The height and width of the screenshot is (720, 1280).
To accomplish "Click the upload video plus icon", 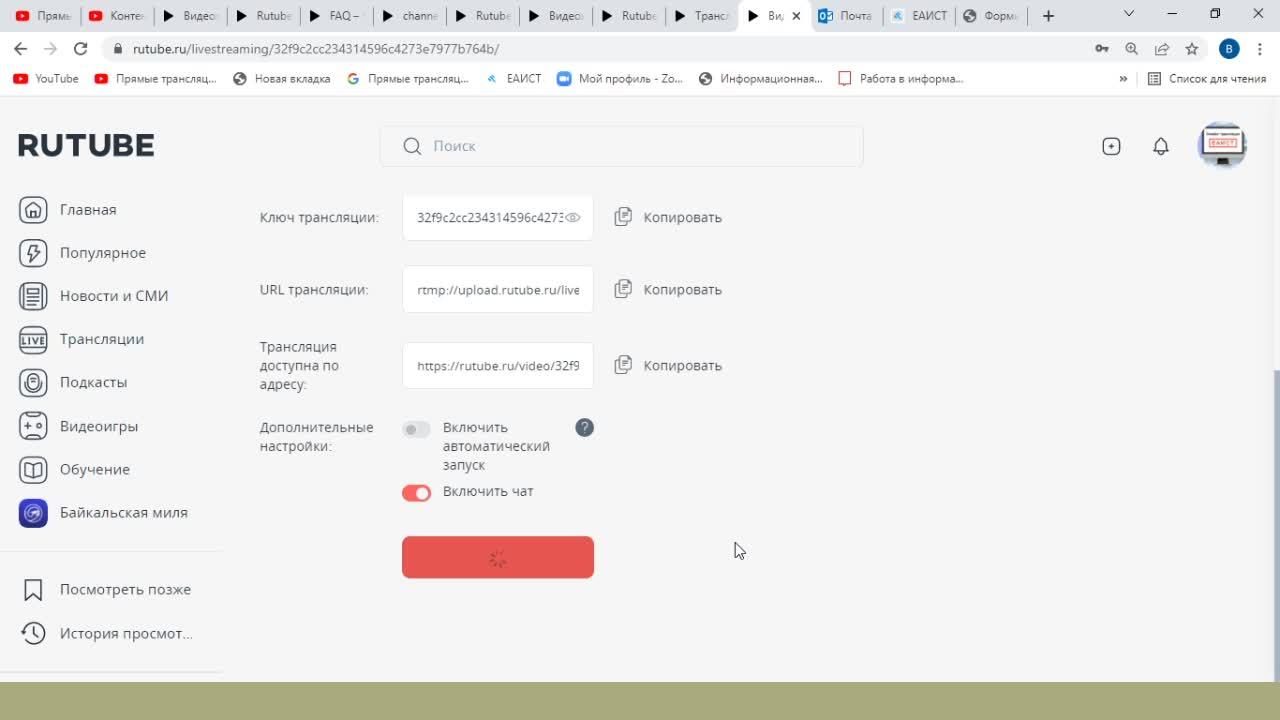I will 1111,146.
